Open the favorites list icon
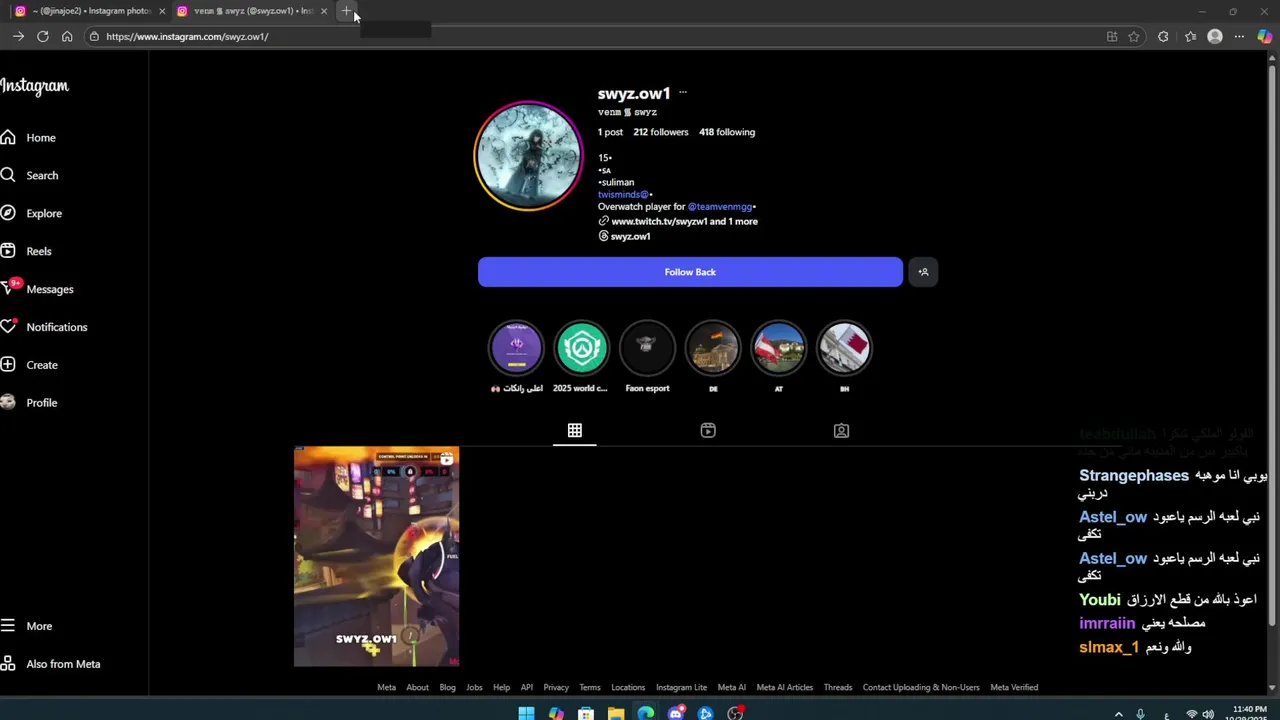Screen dimensions: 1280x720 (1190, 37)
